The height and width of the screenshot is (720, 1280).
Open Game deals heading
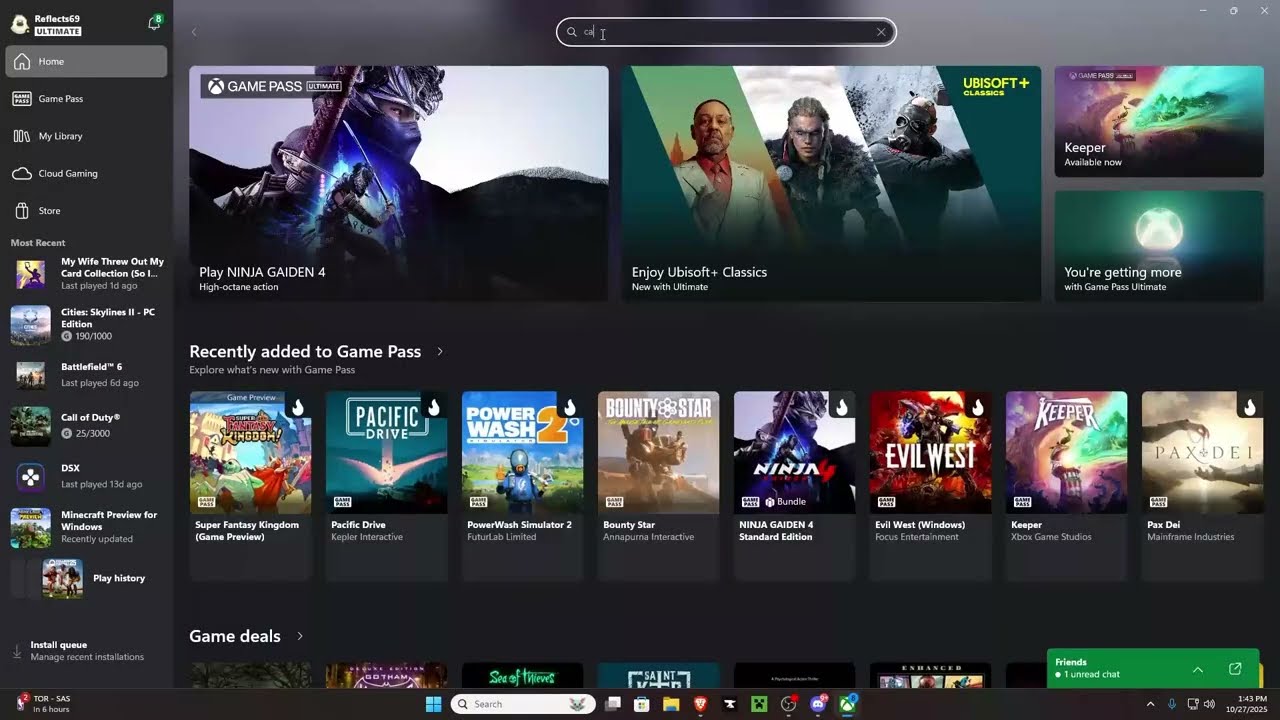(235, 636)
